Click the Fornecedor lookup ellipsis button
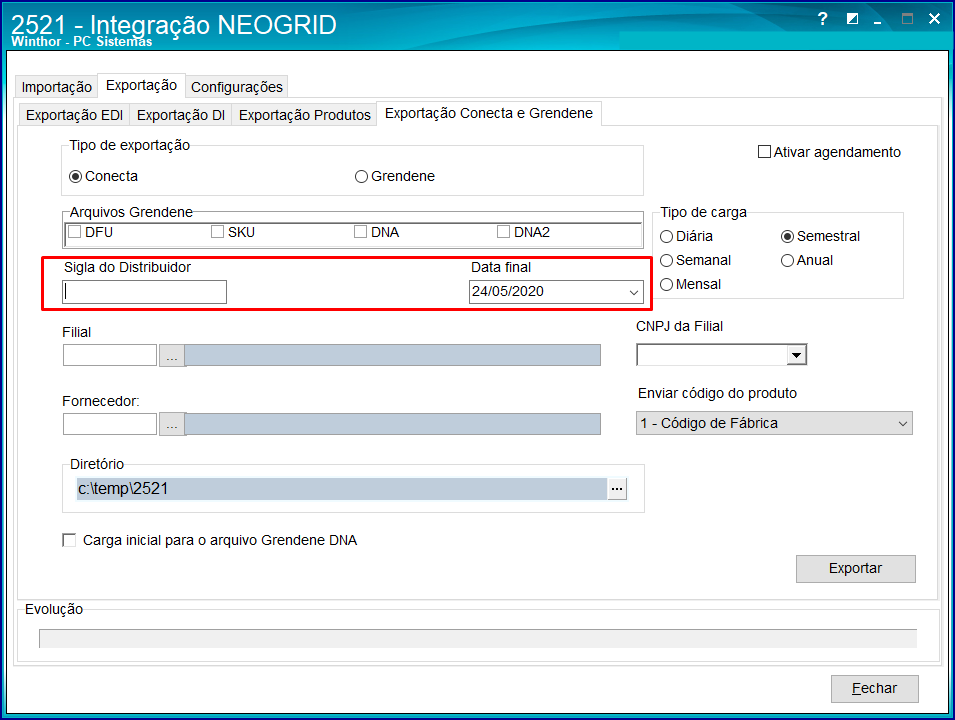This screenshot has height=720, width=955. pyautogui.click(x=172, y=424)
